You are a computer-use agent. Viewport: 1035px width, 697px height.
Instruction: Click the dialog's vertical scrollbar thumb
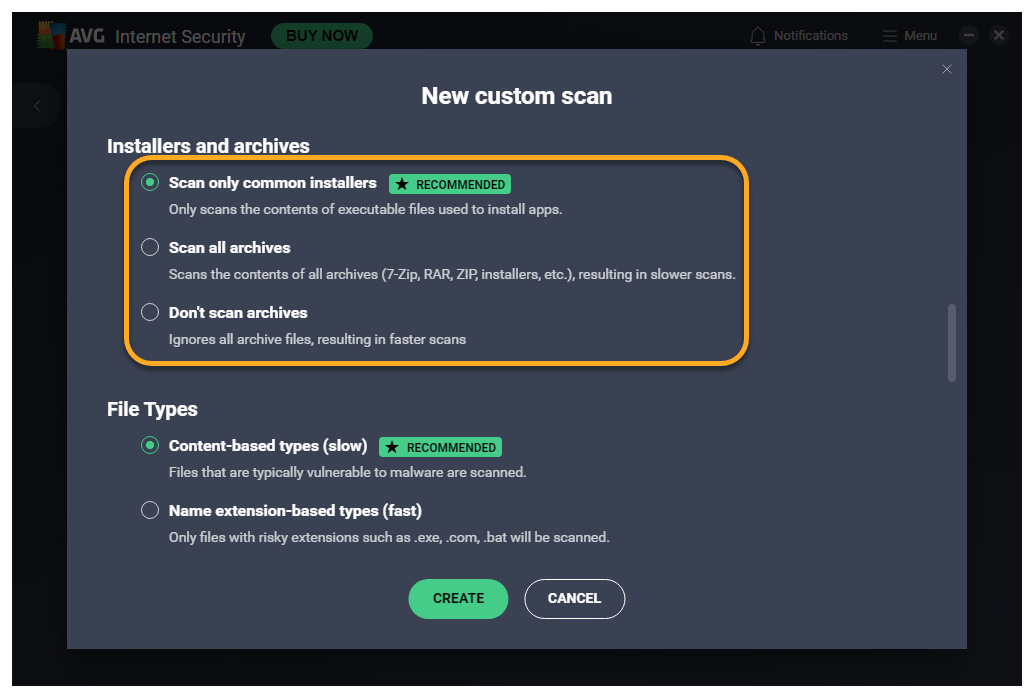951,342
